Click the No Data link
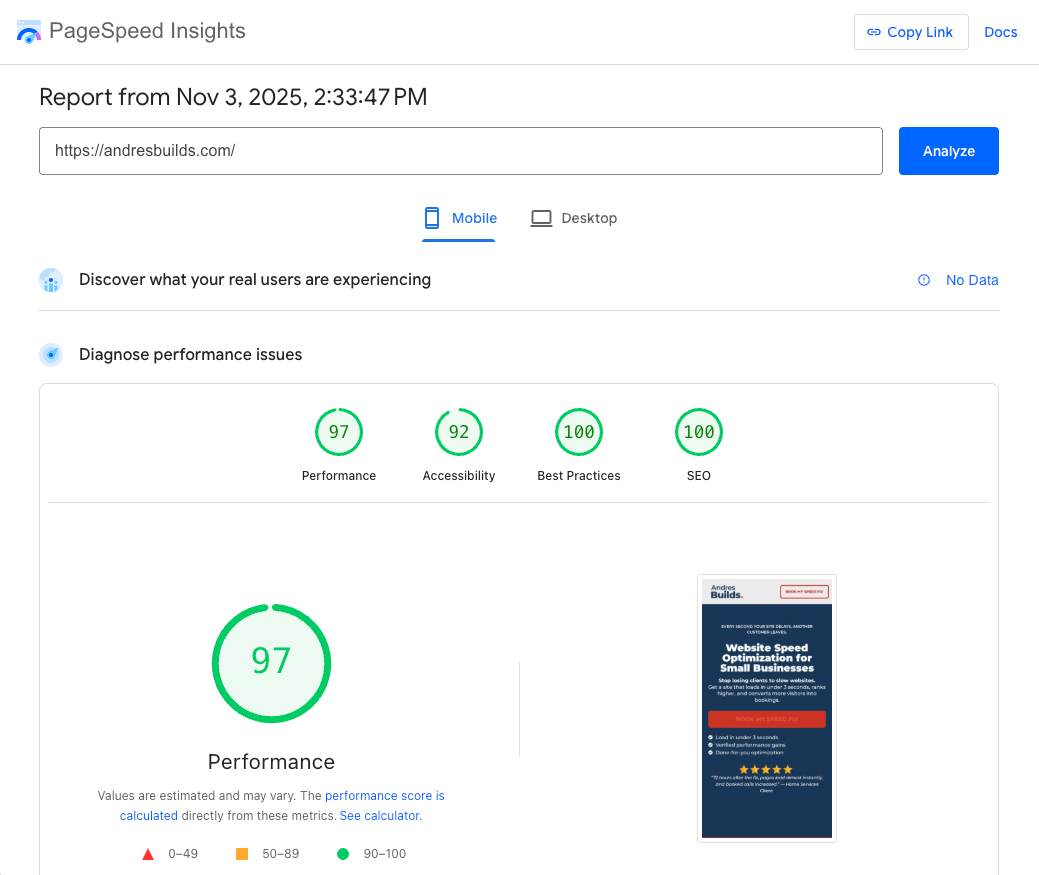The width and height of the screenshot is (1039, 875). (x=972, y=280)
